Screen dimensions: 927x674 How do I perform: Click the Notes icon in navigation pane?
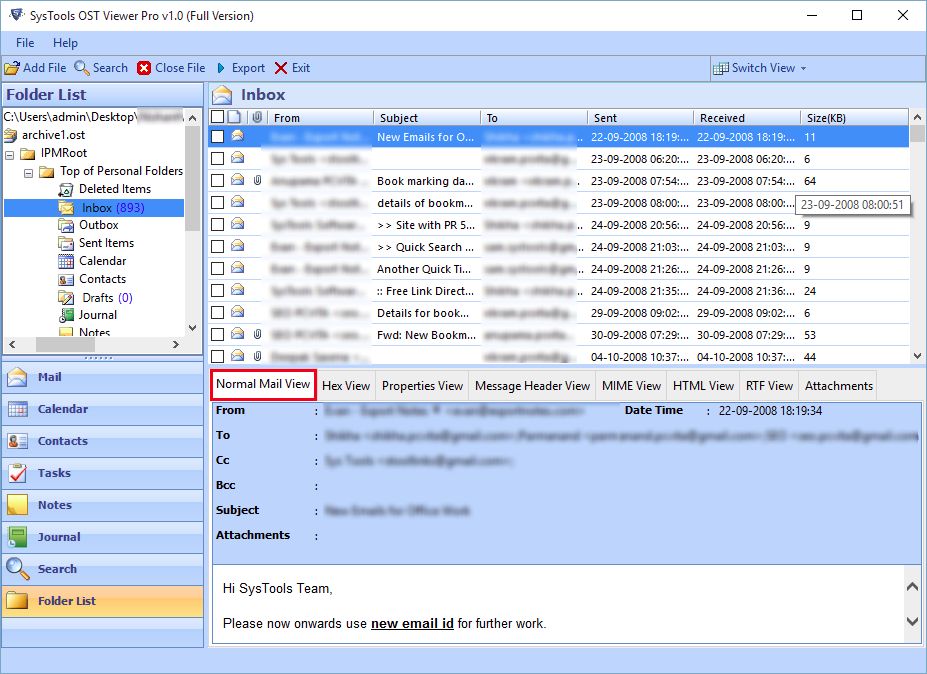click(17, 505)
